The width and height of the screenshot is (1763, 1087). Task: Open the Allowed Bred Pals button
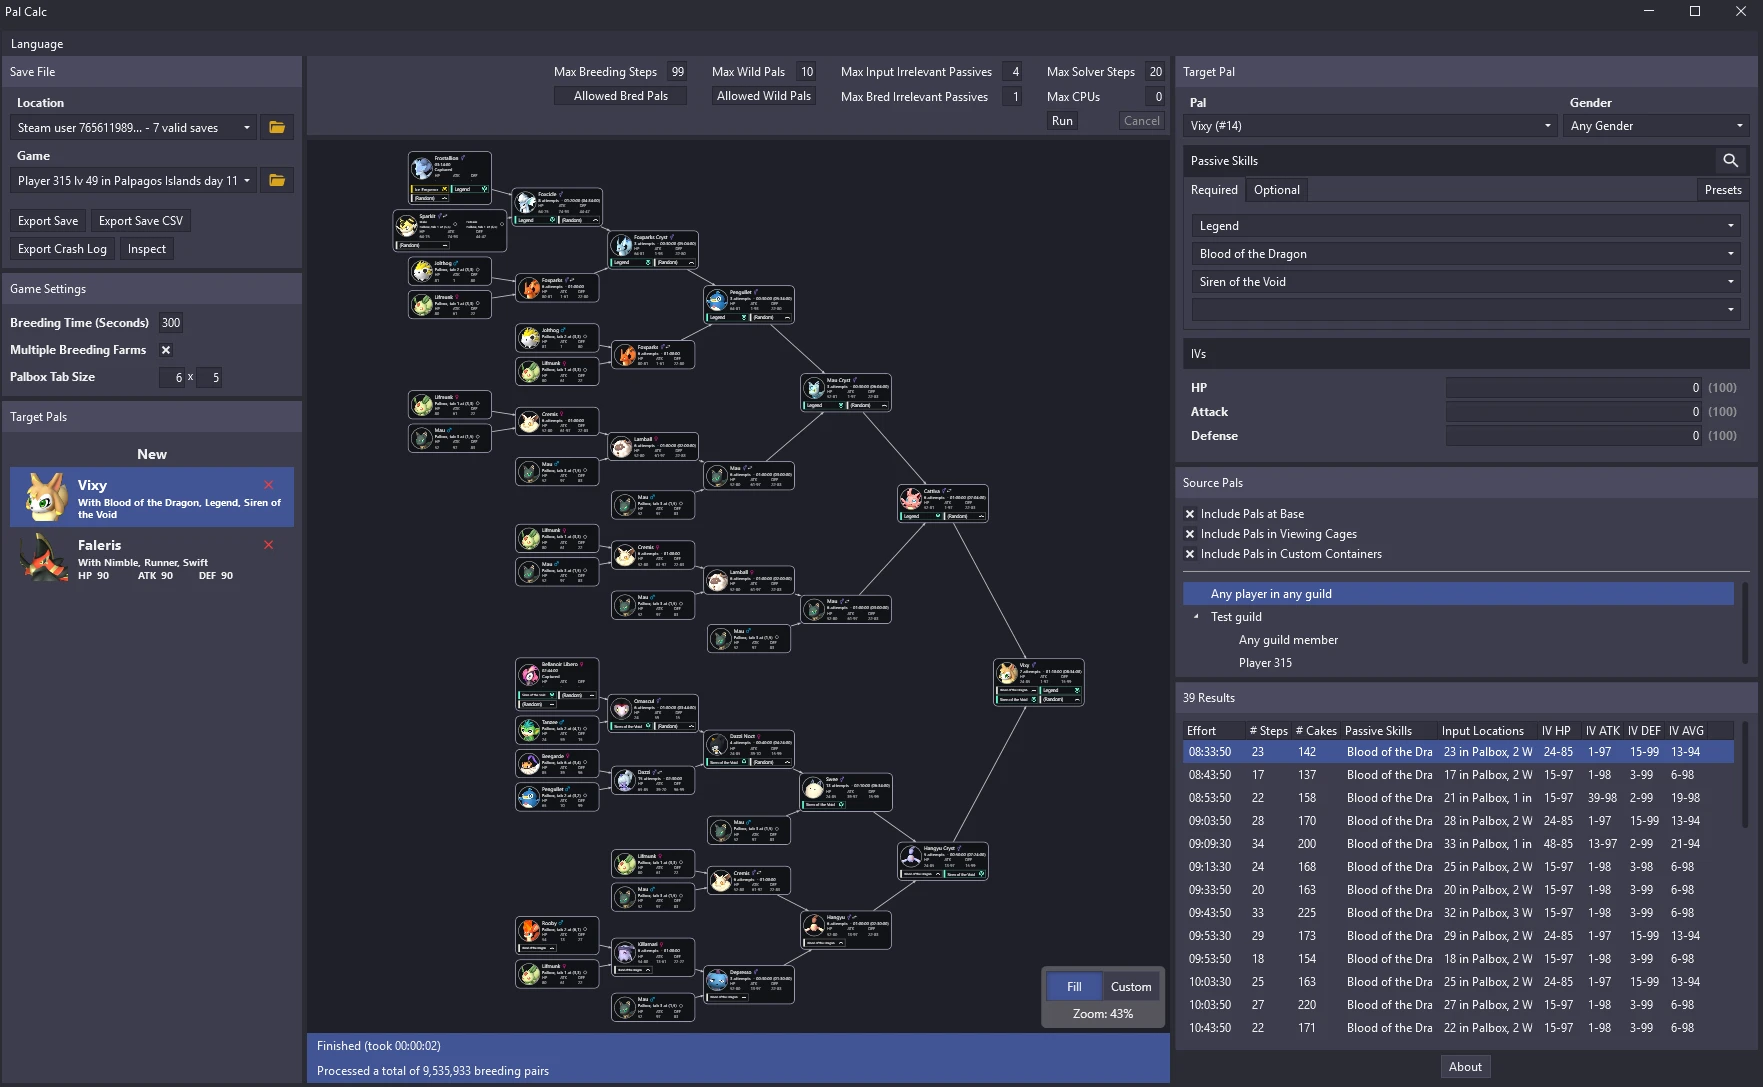[x=621, y=96]
